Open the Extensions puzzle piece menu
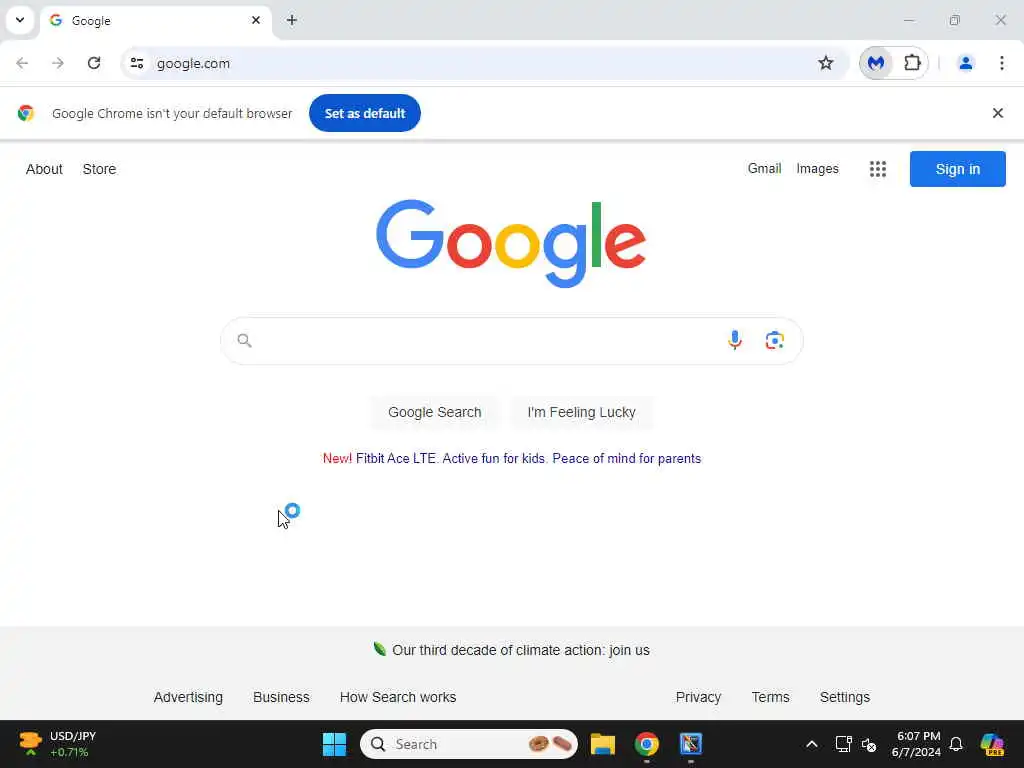Image resolution: width=1024 pixels, height=768 pixels. click(x=912, y=63)
